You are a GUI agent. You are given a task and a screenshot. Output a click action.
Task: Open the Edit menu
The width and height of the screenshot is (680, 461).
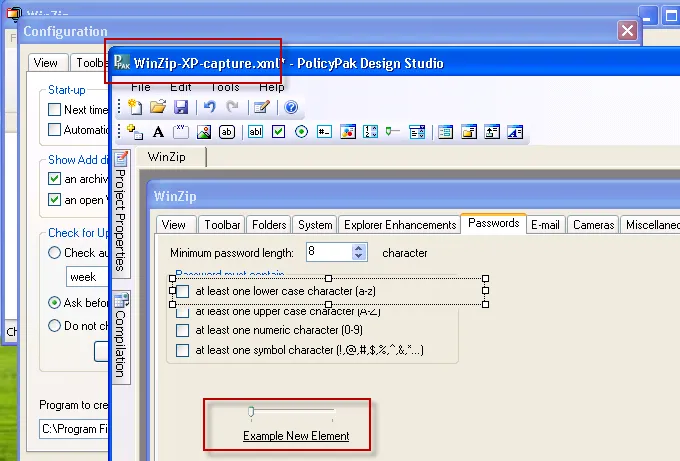point(181,87)
